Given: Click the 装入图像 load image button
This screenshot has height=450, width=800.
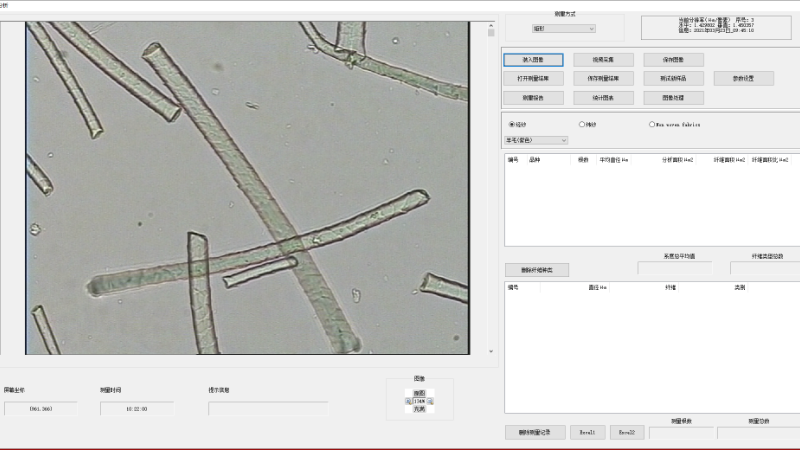Looking at the screenshot, I should click(533, 60).
